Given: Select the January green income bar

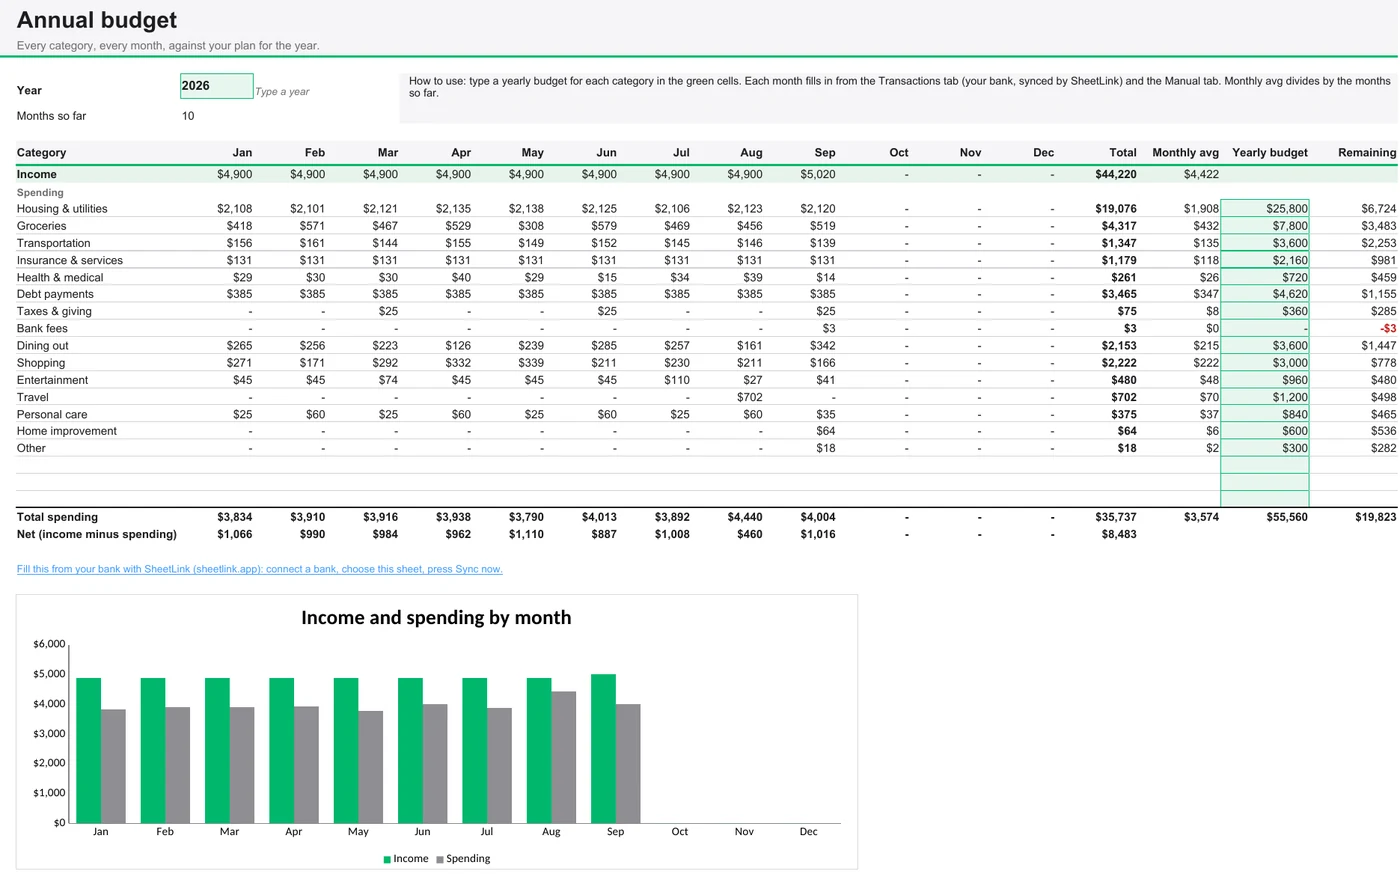Looking at the screenshot, I should click(89, 751).
